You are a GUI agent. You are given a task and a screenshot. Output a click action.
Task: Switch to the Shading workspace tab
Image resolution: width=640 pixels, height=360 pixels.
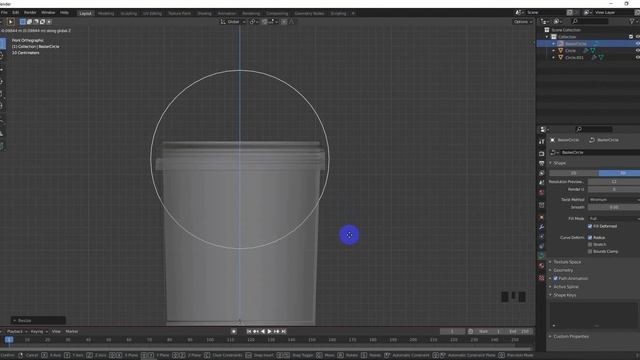[204, 13]
